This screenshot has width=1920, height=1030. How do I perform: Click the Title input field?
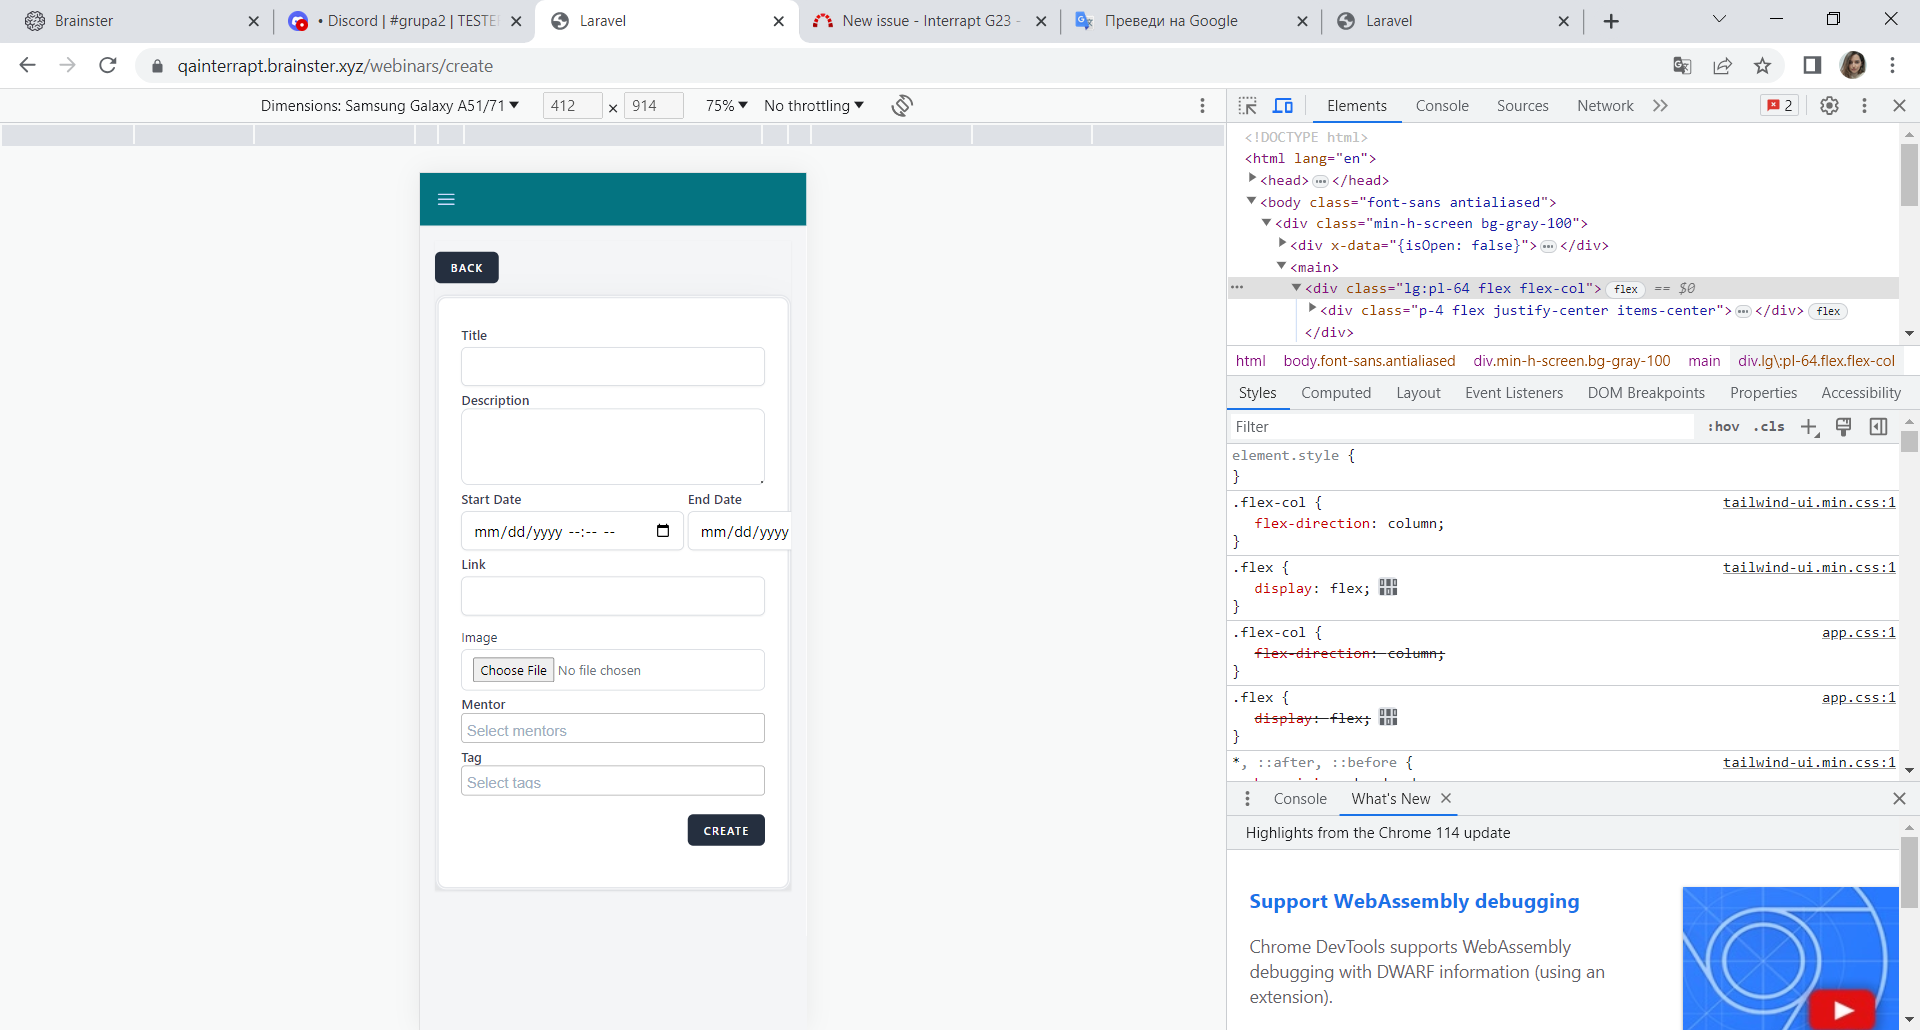(612, 367)
